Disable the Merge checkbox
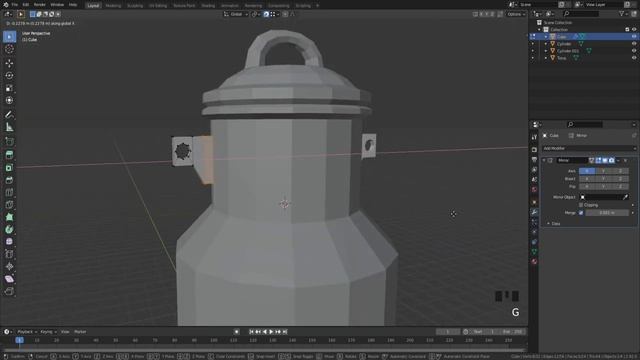This screenshot has width=640, height=360. click(x=581, y=213)
